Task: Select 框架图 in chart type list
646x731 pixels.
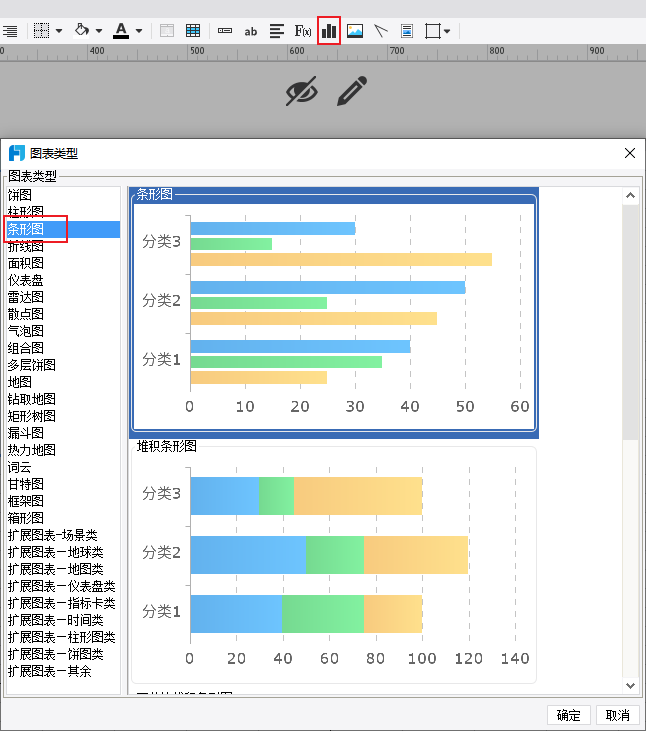Action: coord(63,501)
